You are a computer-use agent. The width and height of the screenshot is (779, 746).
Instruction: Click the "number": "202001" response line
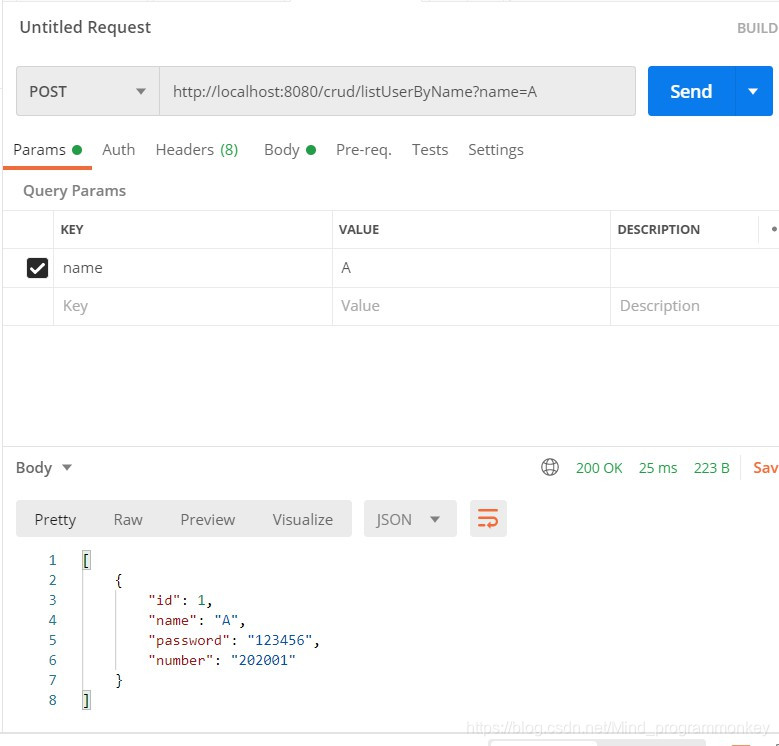222,660
